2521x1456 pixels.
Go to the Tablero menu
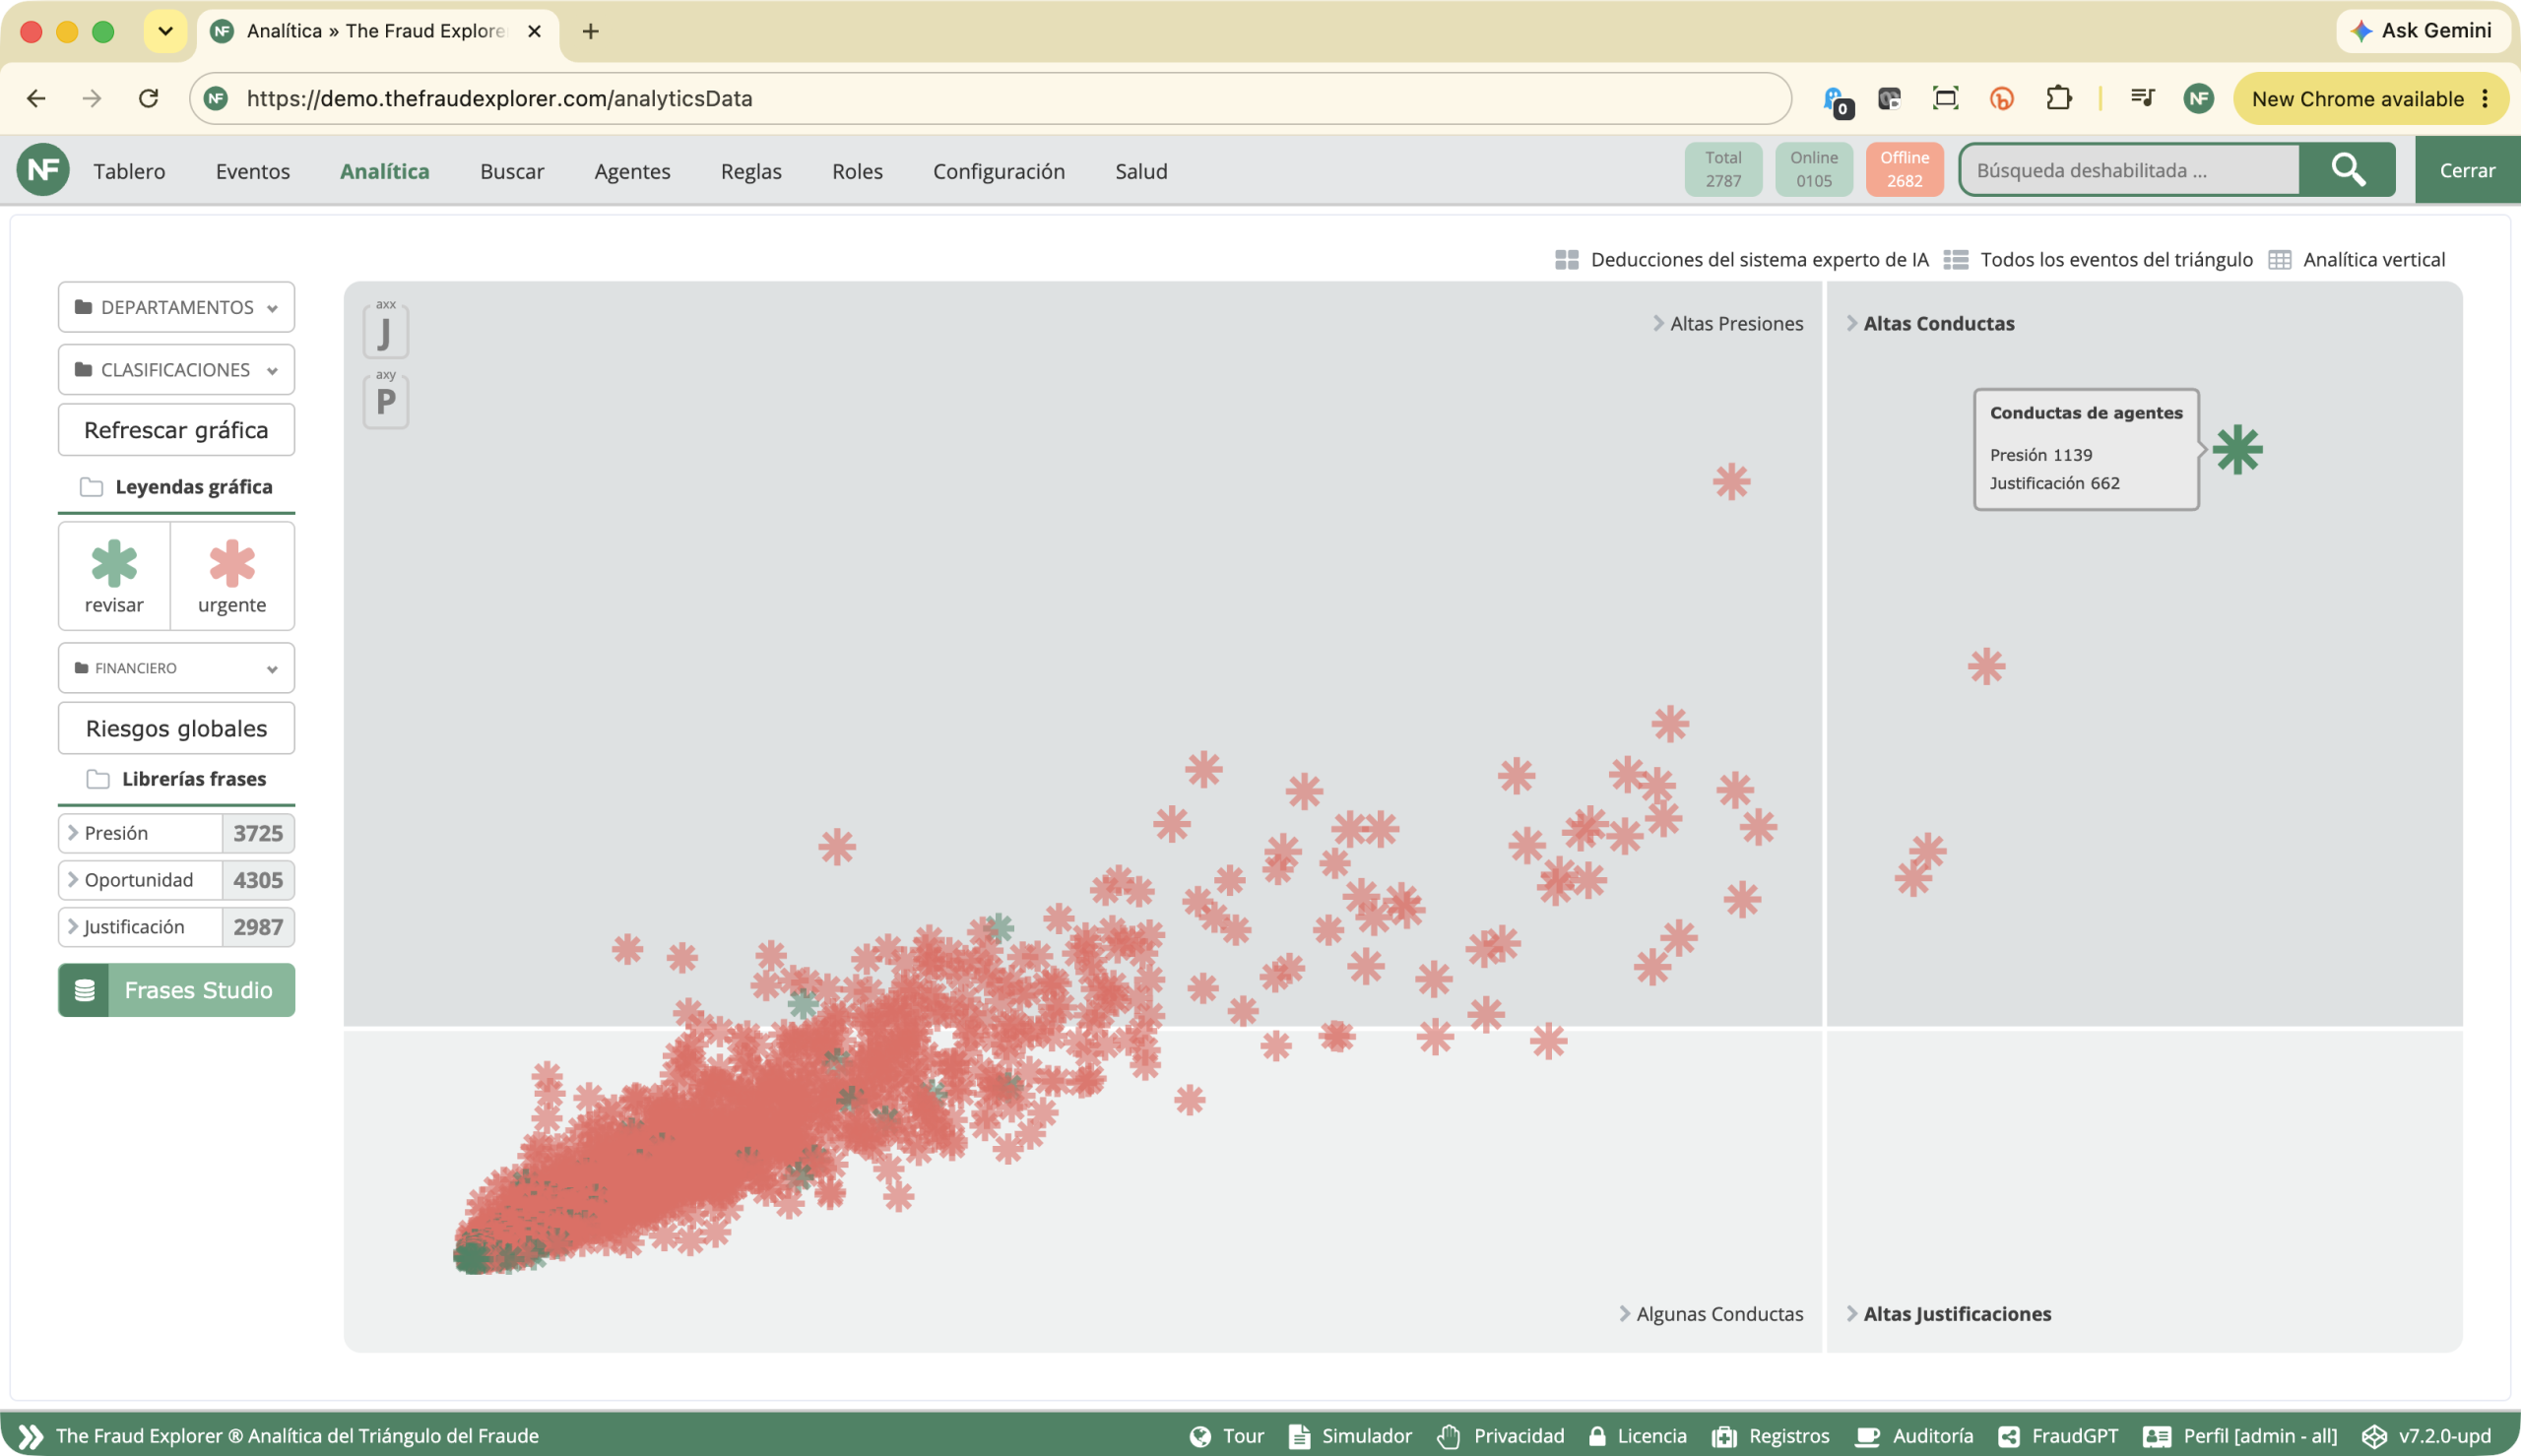[129, 171]
